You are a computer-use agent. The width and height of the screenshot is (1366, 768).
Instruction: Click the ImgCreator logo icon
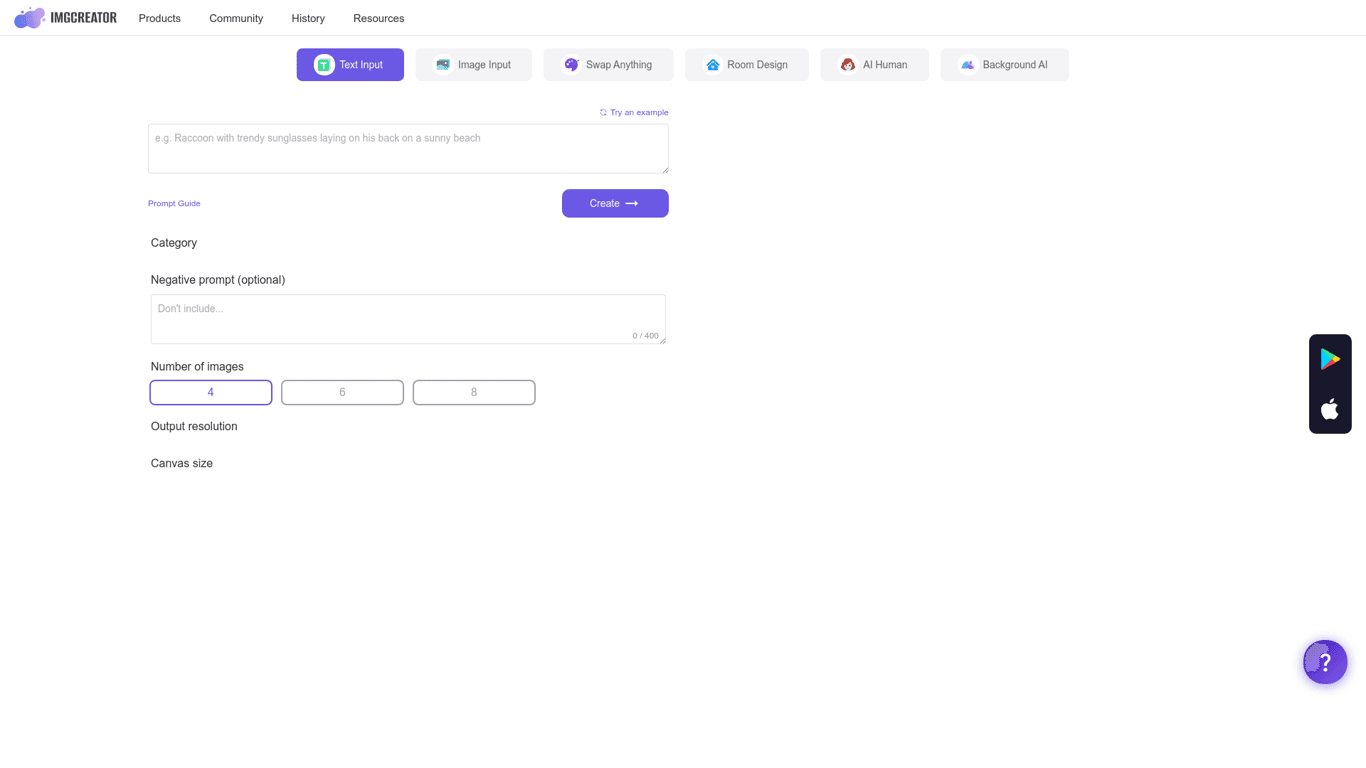[29, 18]
